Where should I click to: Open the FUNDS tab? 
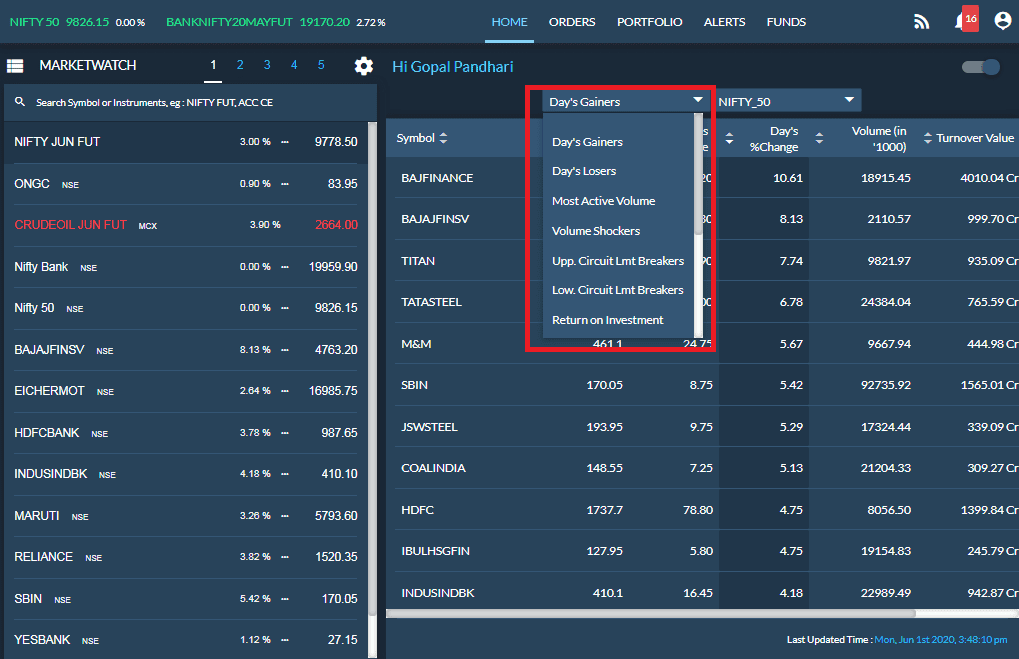(x=786, y=22)
